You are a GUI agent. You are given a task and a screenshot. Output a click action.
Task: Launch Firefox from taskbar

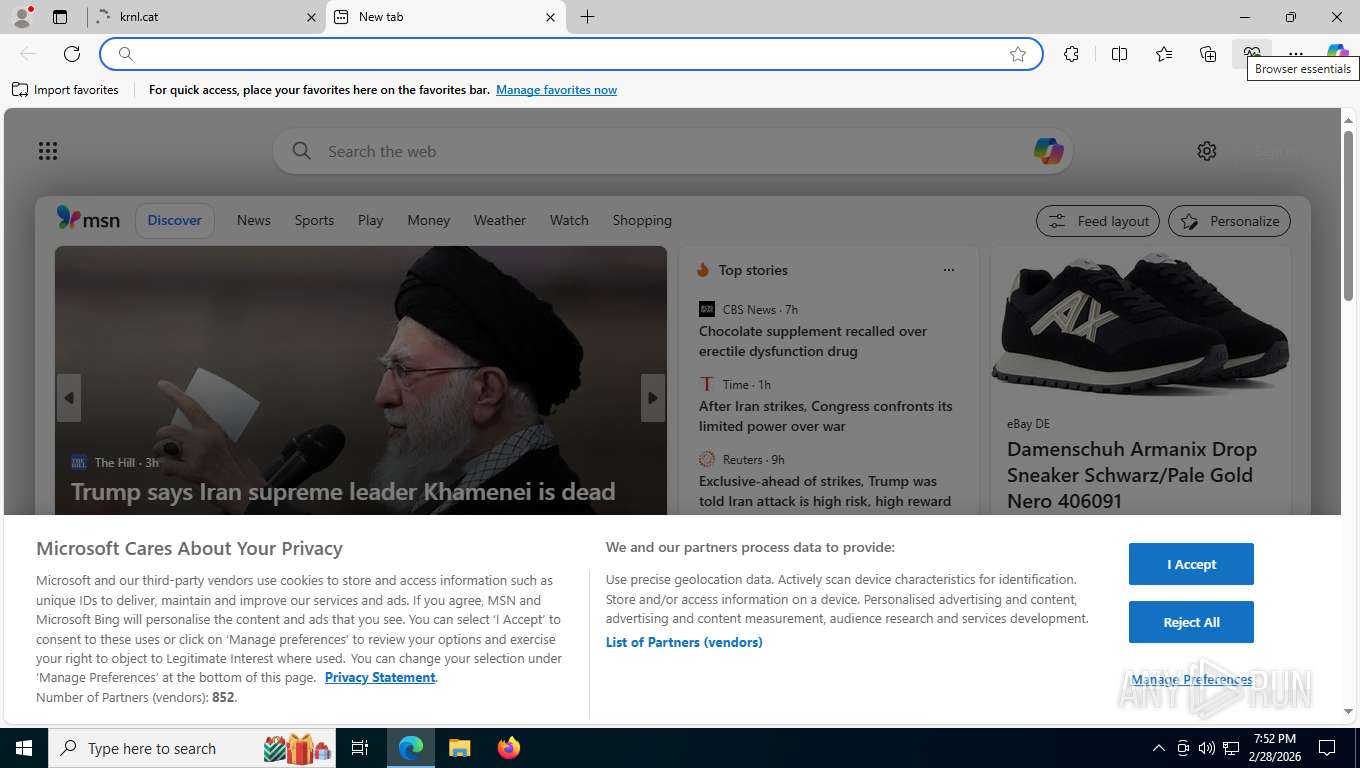click(x=509, y=748)
